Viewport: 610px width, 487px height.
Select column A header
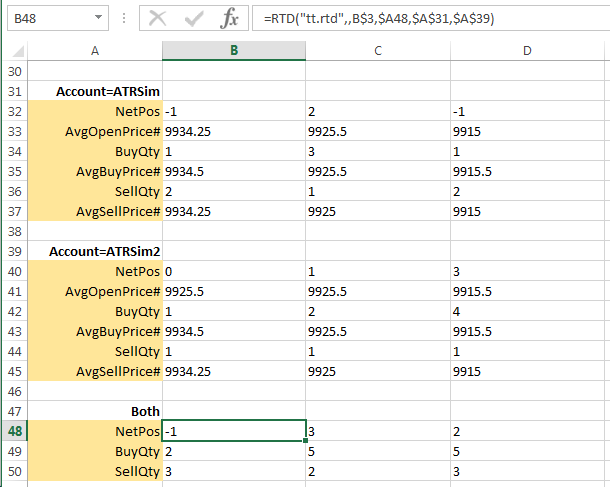tap(95, 51)
